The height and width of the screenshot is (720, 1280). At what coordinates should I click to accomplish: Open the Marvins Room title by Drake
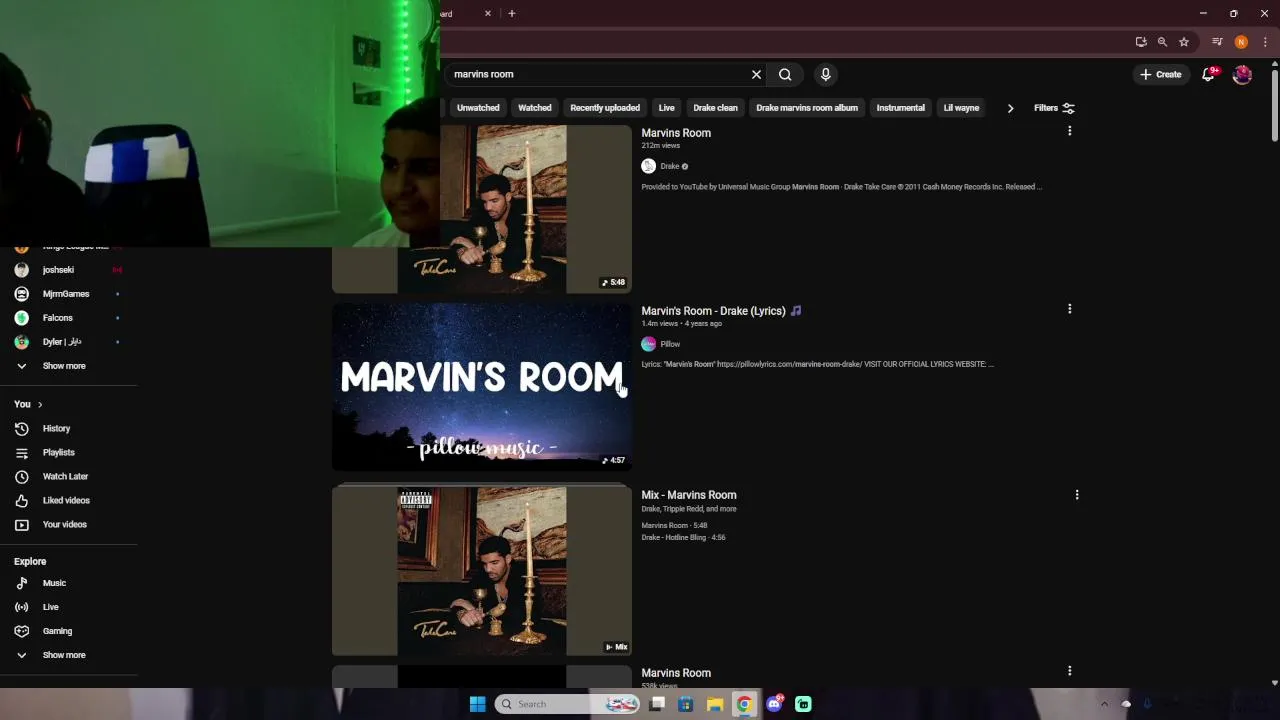[676, 133]
